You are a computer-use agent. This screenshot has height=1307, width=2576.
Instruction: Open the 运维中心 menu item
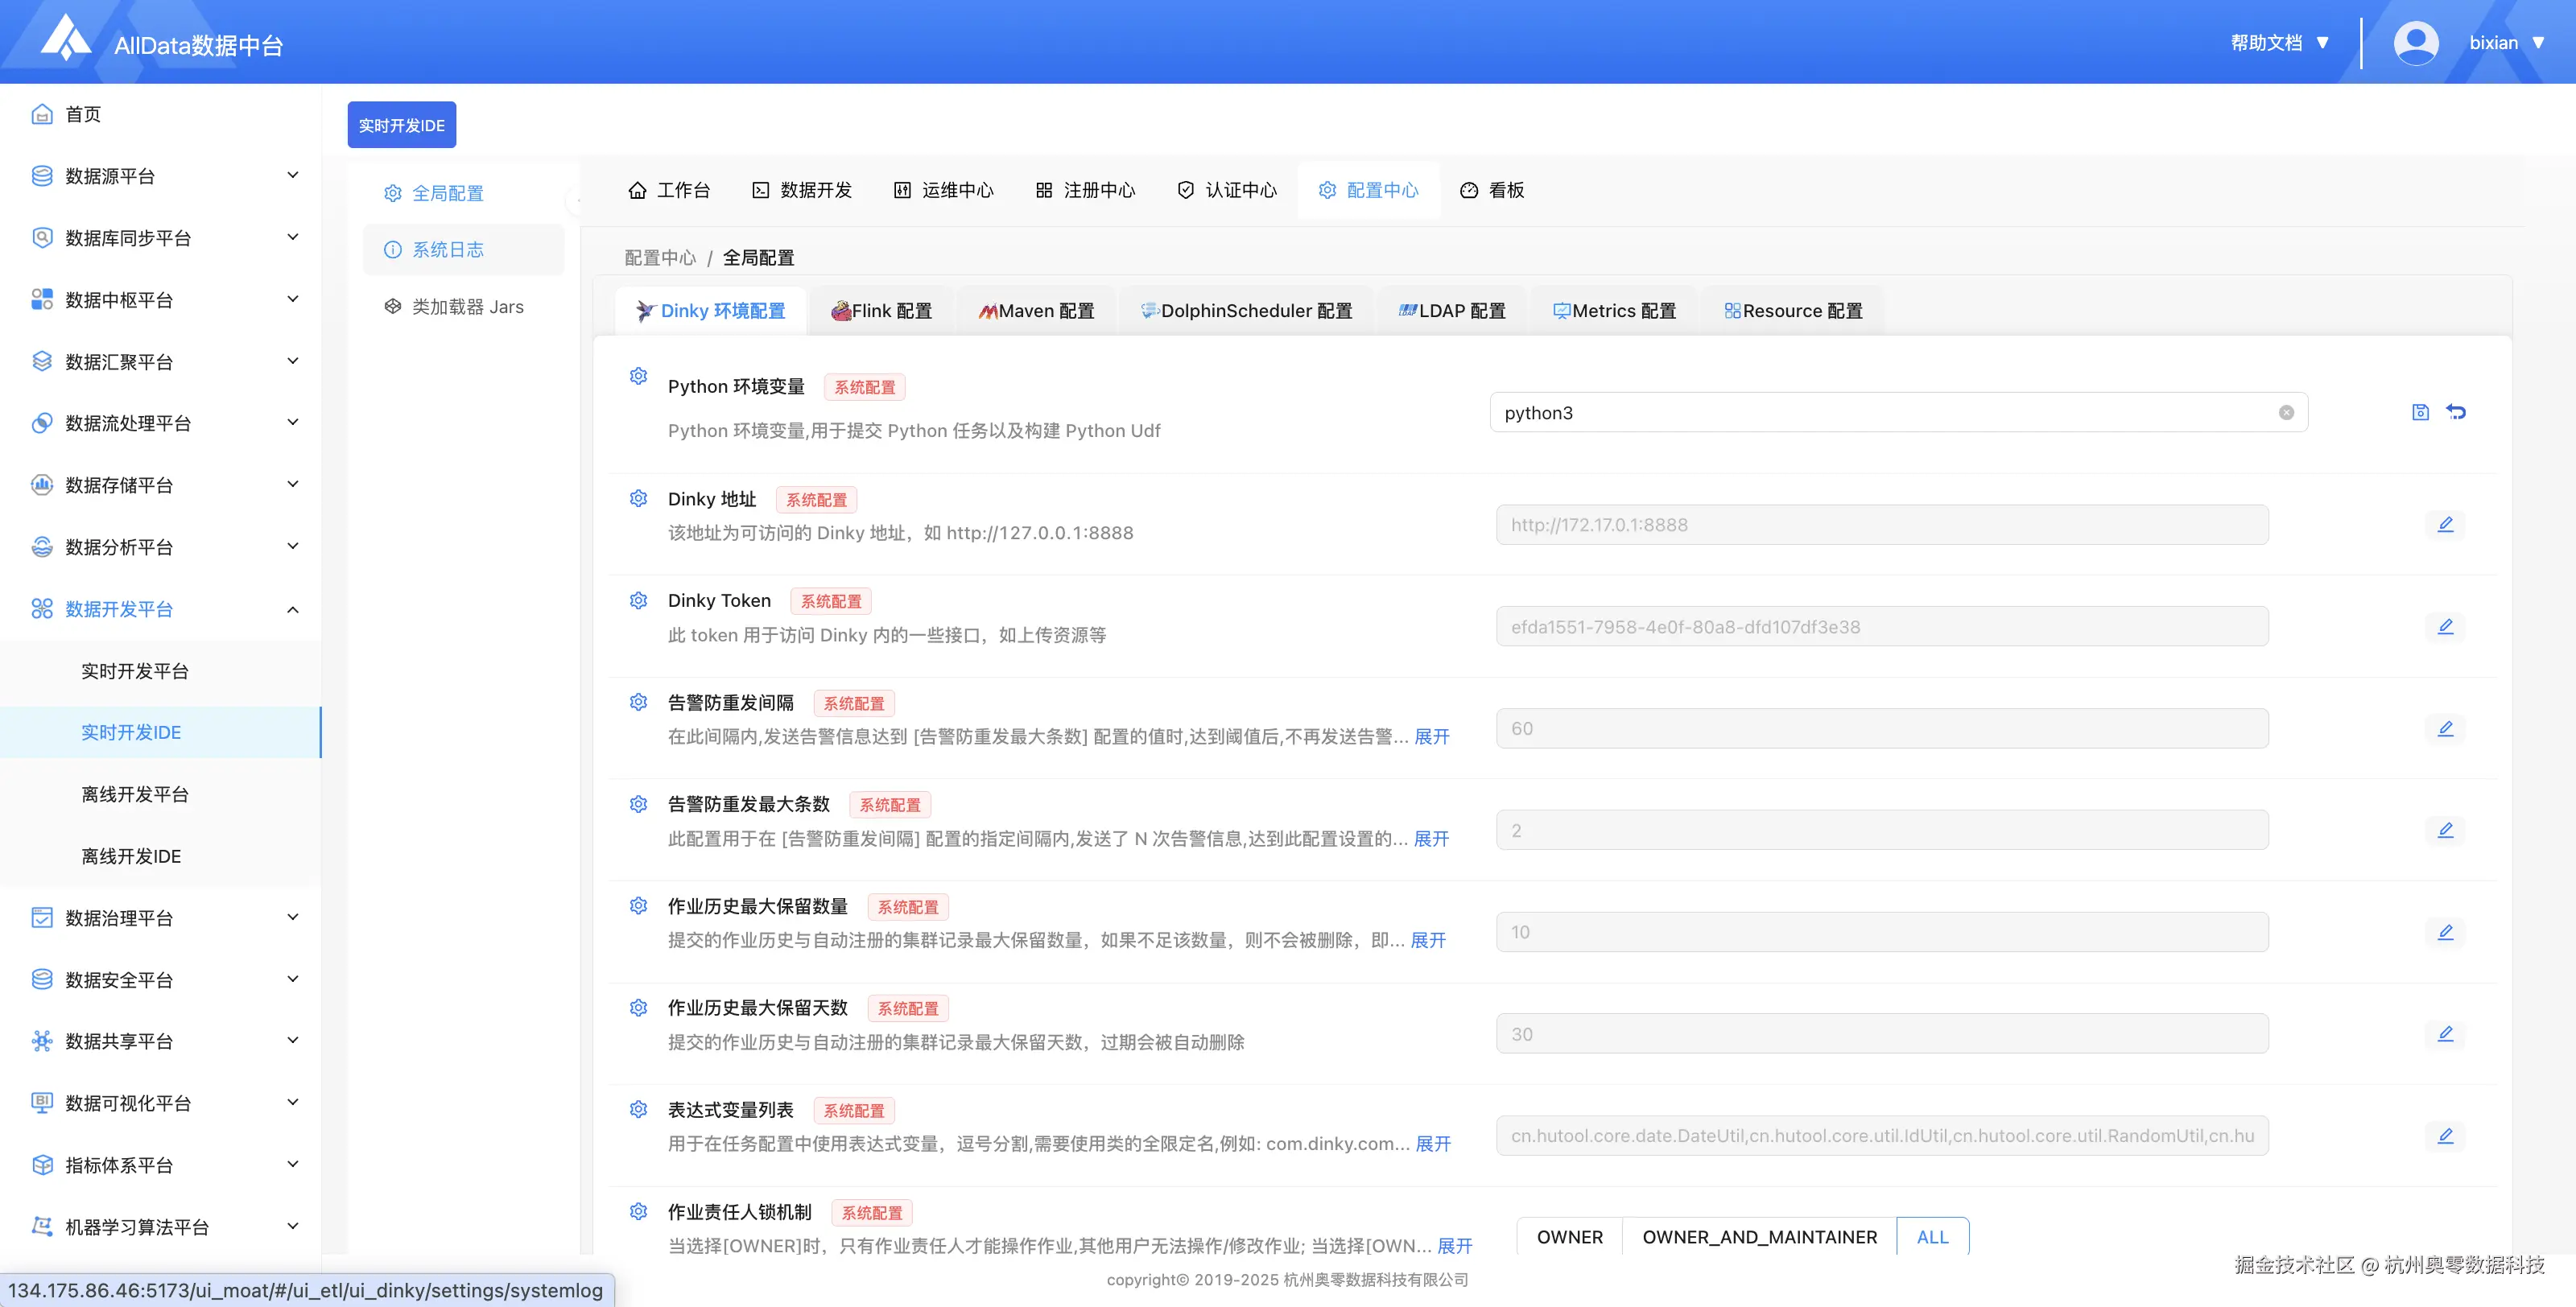coord(943,190)
